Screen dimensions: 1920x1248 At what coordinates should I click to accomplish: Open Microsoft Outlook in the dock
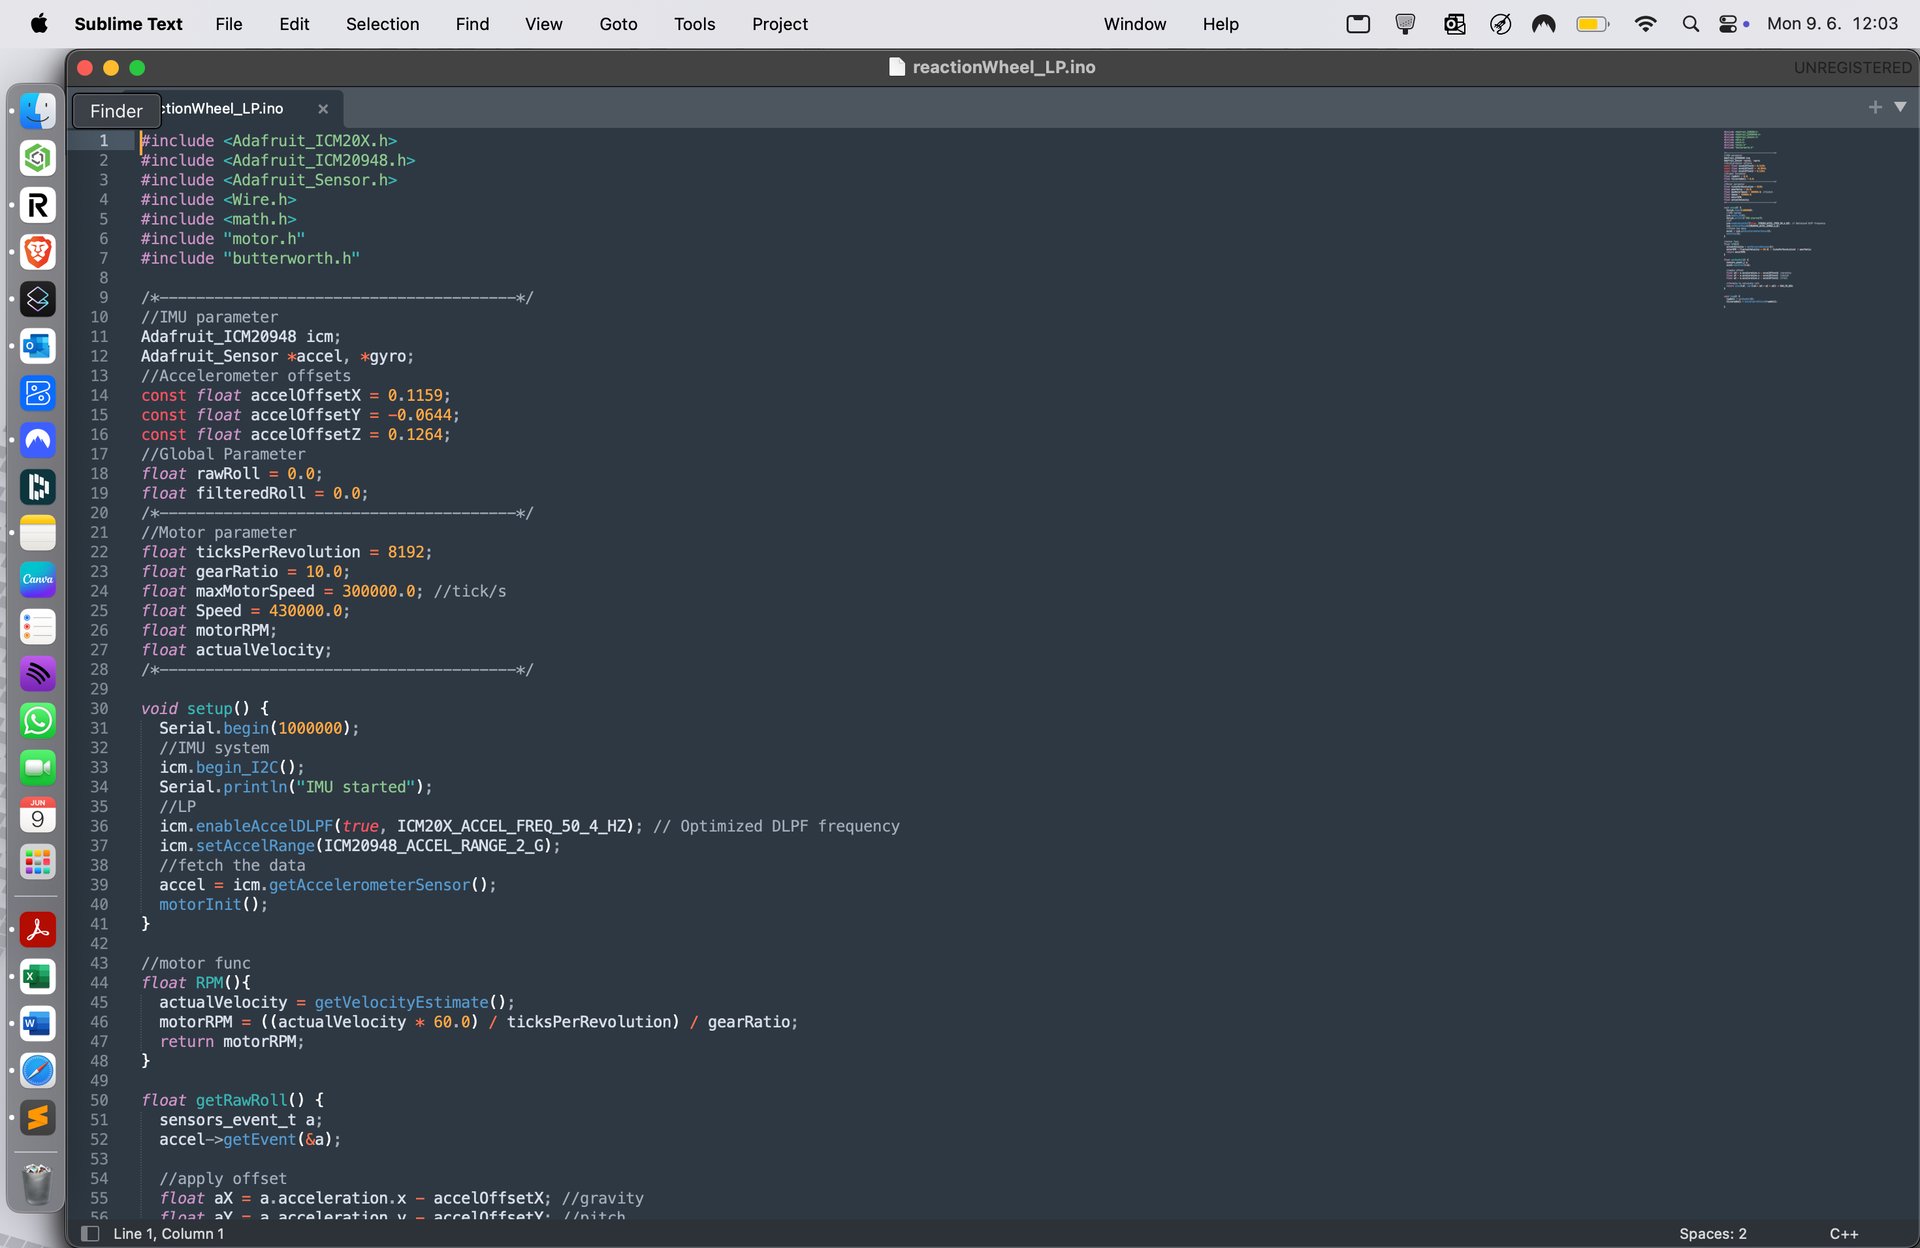pos(38,346)
